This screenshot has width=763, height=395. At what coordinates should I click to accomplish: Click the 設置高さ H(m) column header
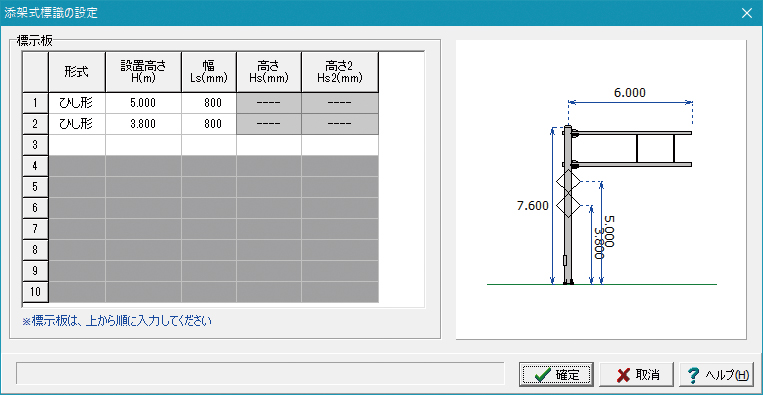click(144, 72)
